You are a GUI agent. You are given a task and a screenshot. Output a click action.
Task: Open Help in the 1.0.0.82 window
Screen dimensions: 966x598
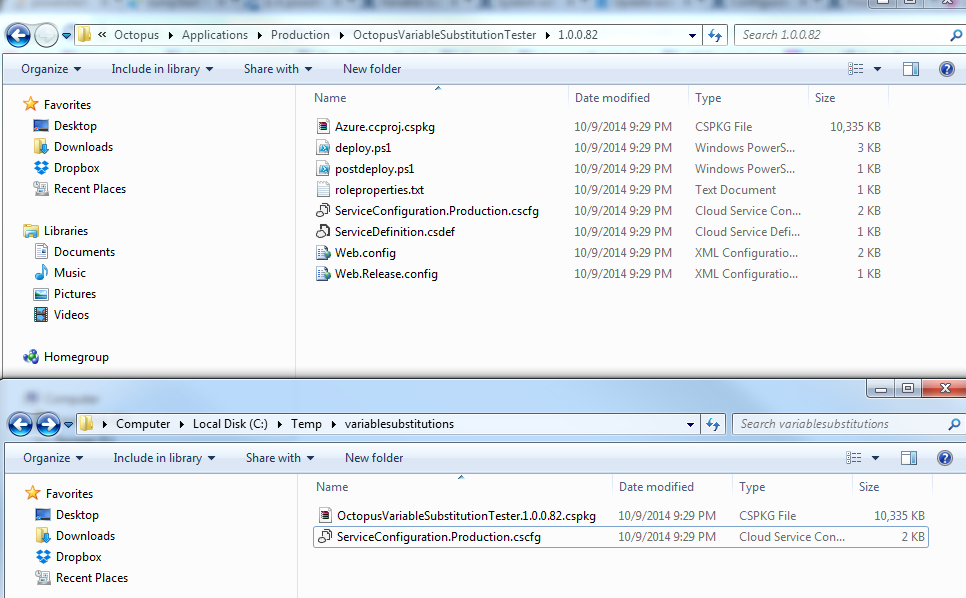point(947,69)
